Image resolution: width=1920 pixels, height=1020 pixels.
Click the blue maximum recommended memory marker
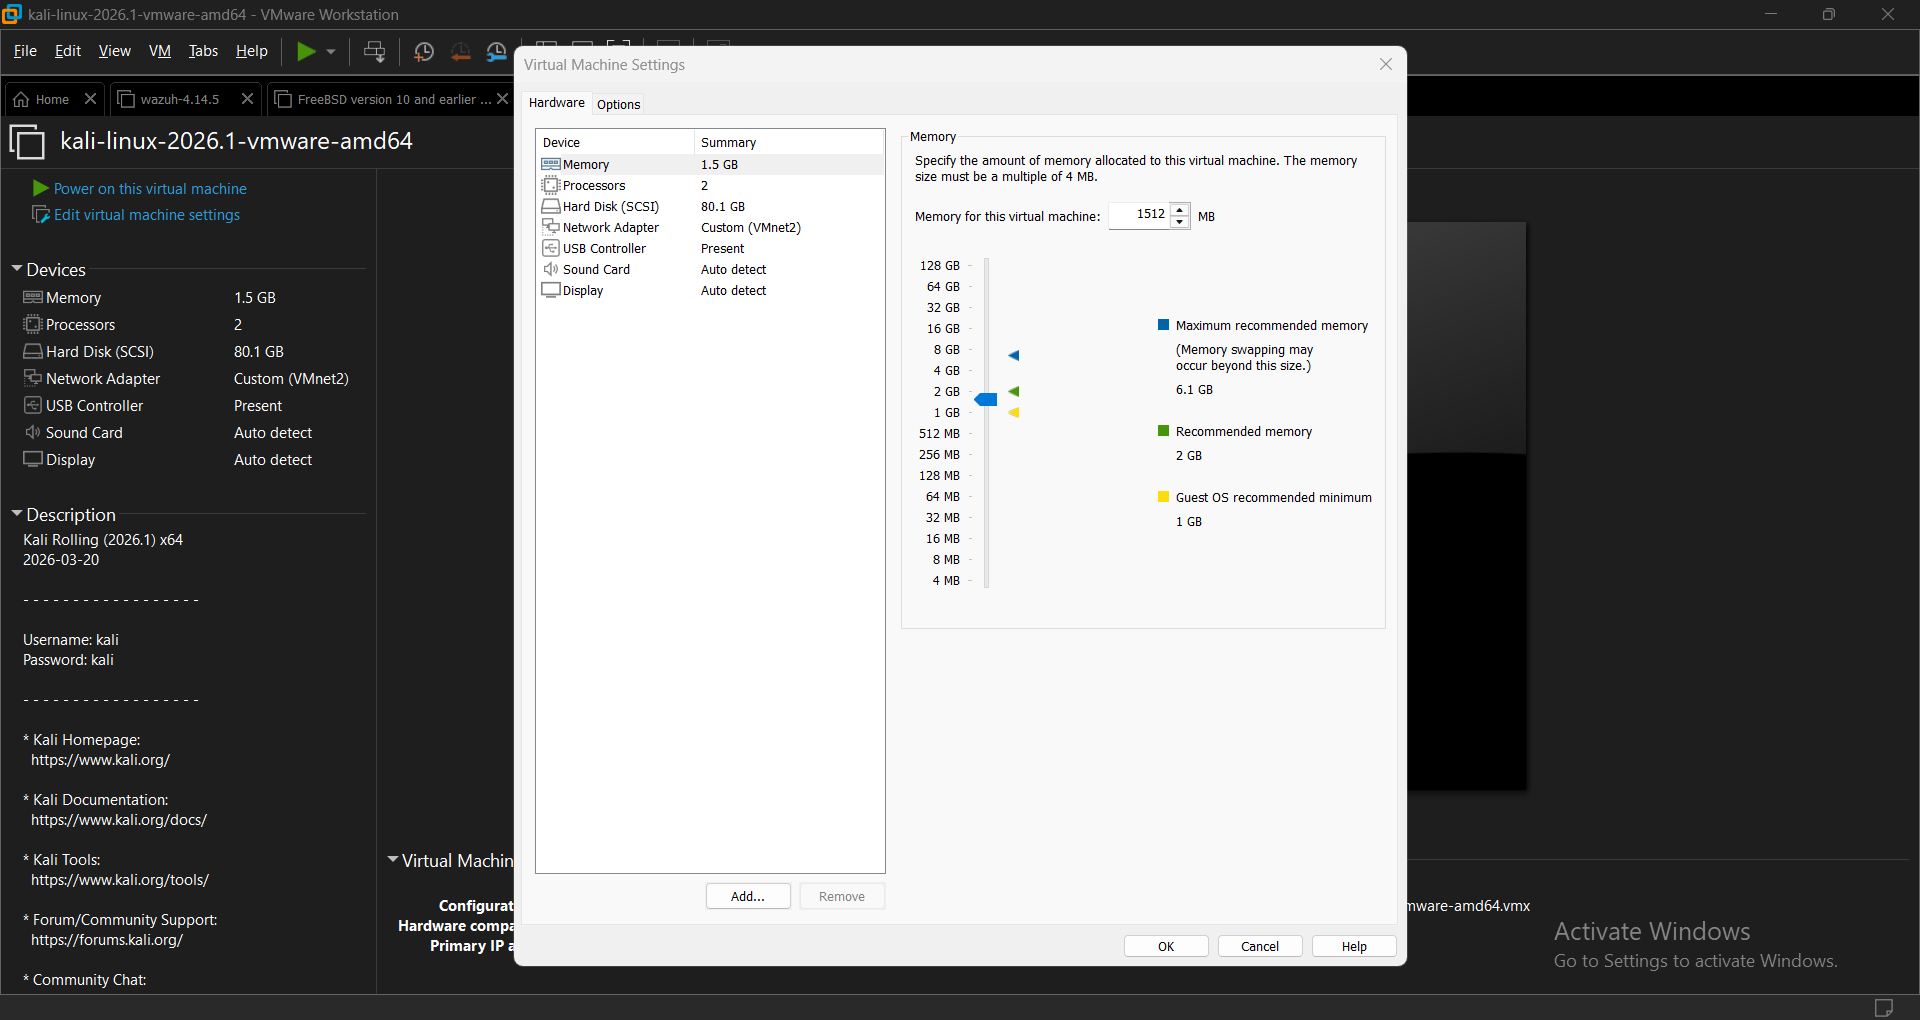(x=1014, y=355)
